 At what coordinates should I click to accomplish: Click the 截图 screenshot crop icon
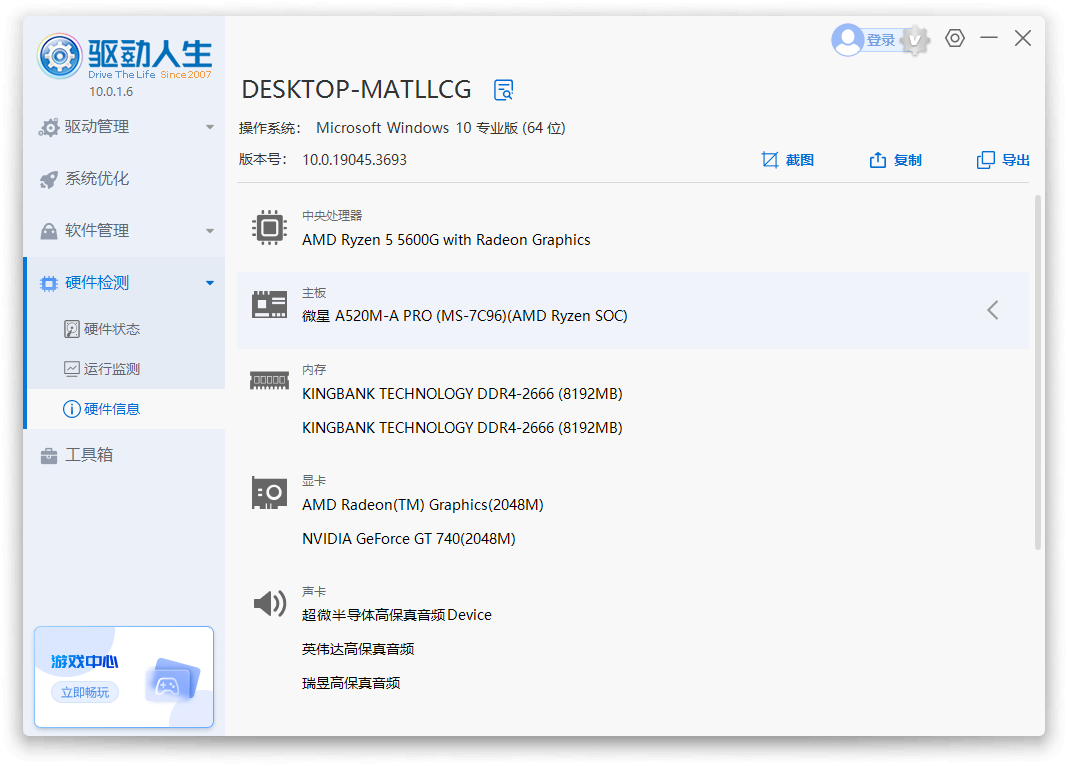(x=770, y=160)
